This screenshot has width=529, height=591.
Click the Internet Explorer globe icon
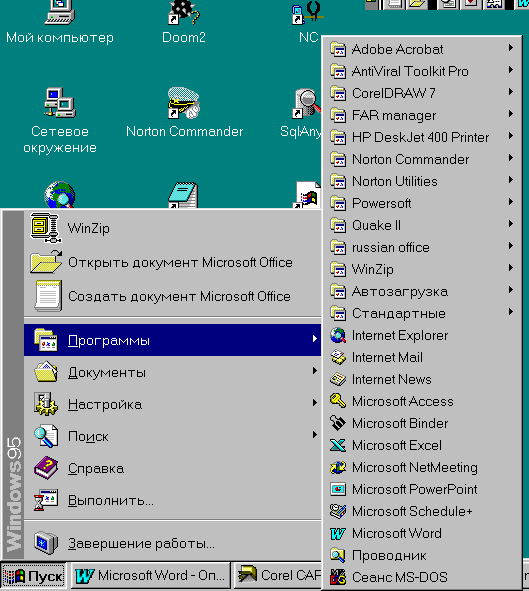338,335
